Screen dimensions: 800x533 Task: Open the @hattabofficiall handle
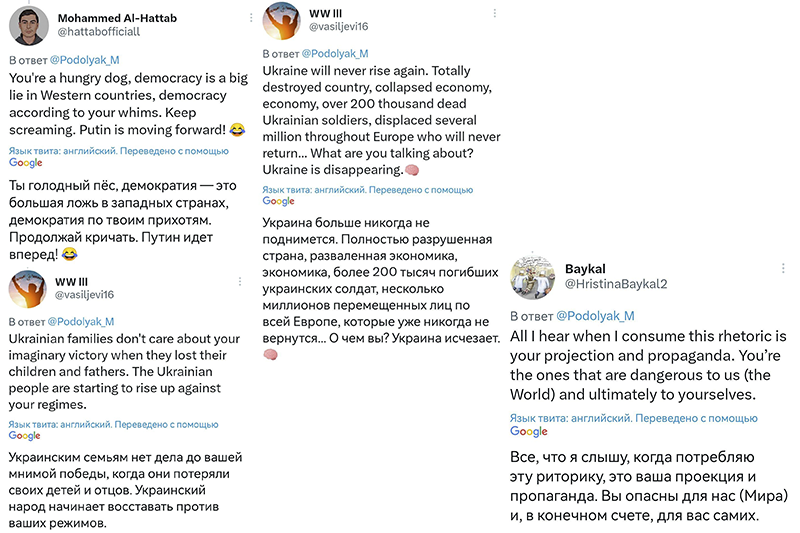pyautogui.click(x=98, y=32)
